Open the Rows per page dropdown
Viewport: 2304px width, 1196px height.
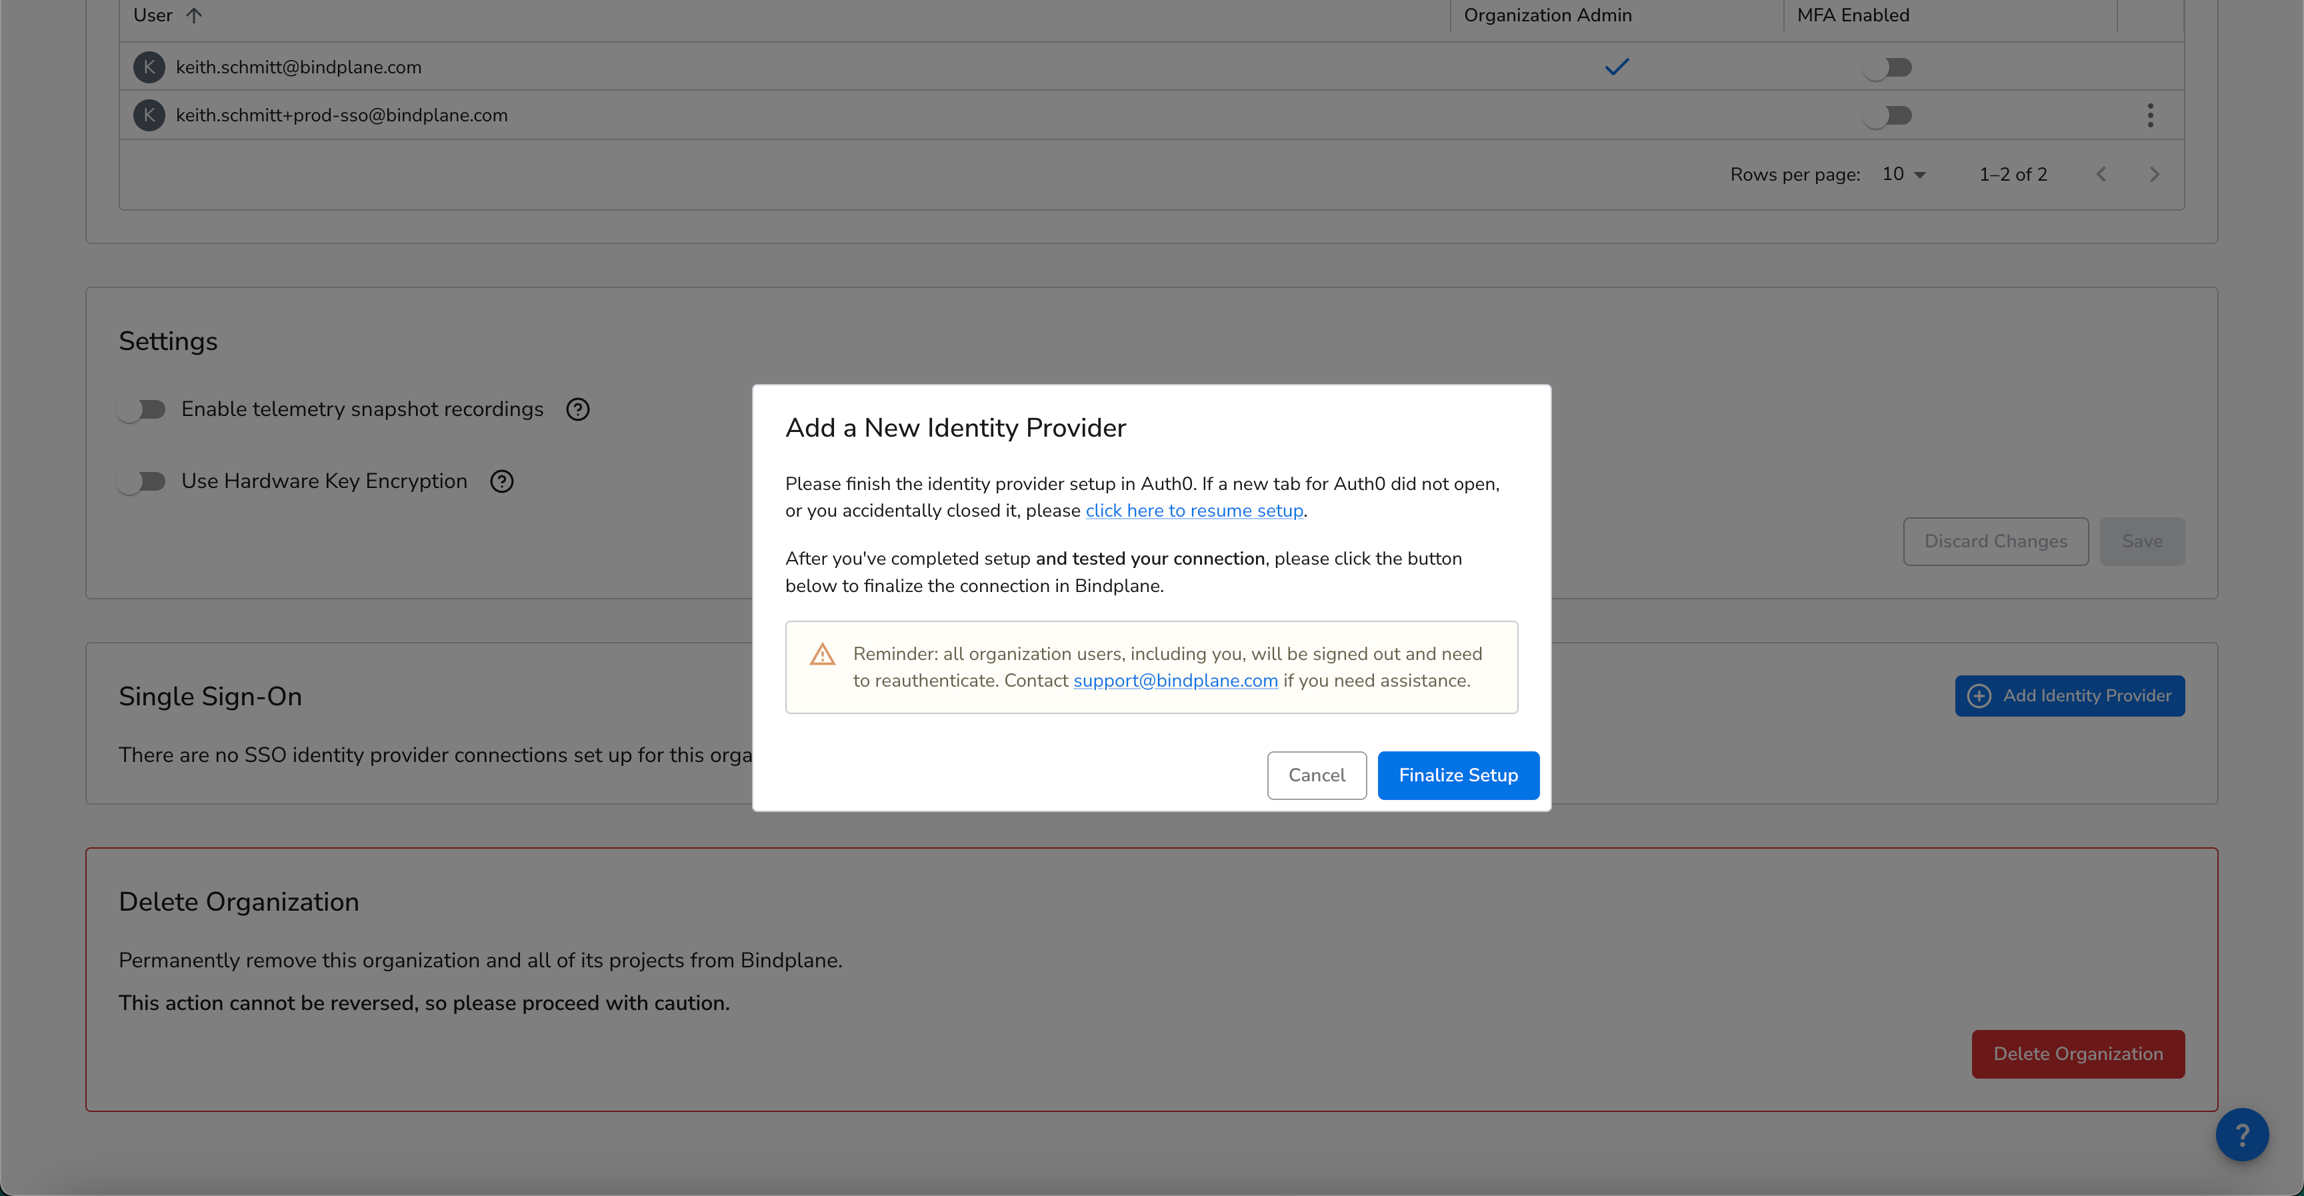1901,174
